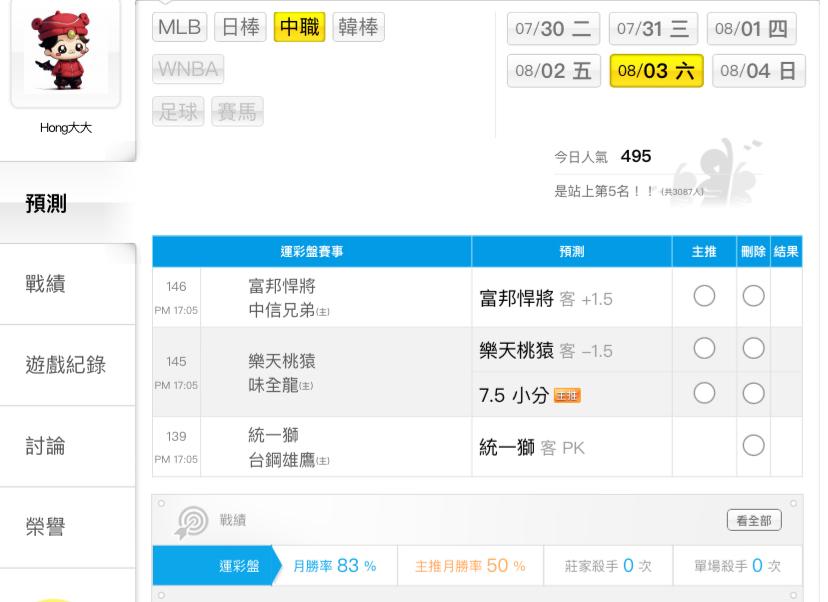The image size is (828, 602).
Task: Click game number 139
Action: [176, 436]
